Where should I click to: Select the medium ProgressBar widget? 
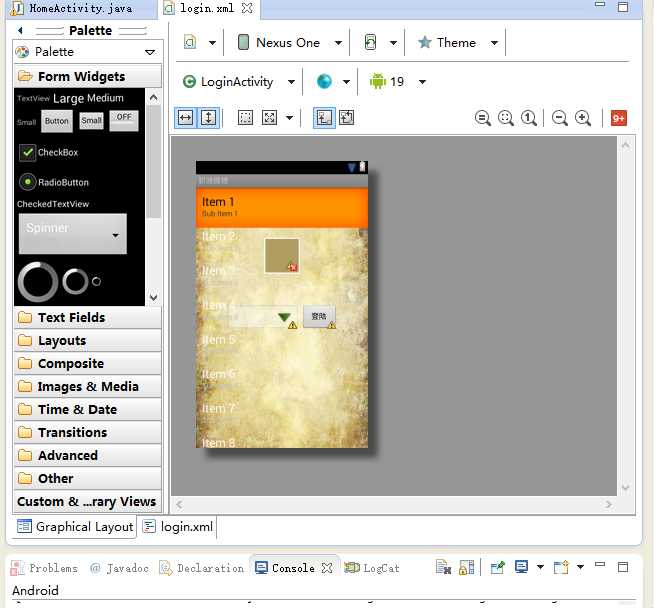(75, 282)
